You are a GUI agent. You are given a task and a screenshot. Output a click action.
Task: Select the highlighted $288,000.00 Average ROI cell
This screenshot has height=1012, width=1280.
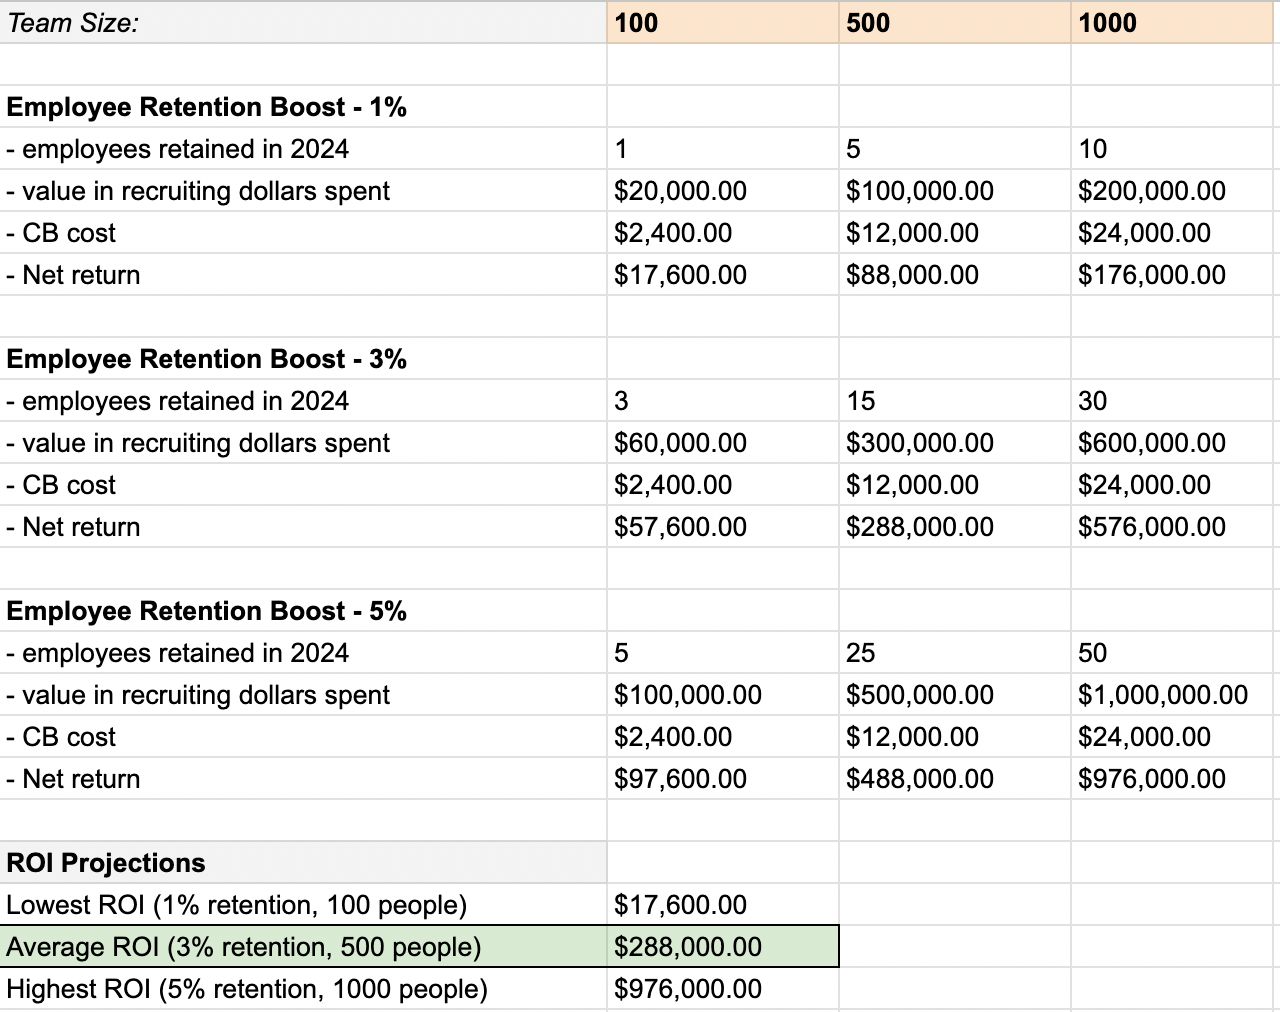(x=723, y=947)
